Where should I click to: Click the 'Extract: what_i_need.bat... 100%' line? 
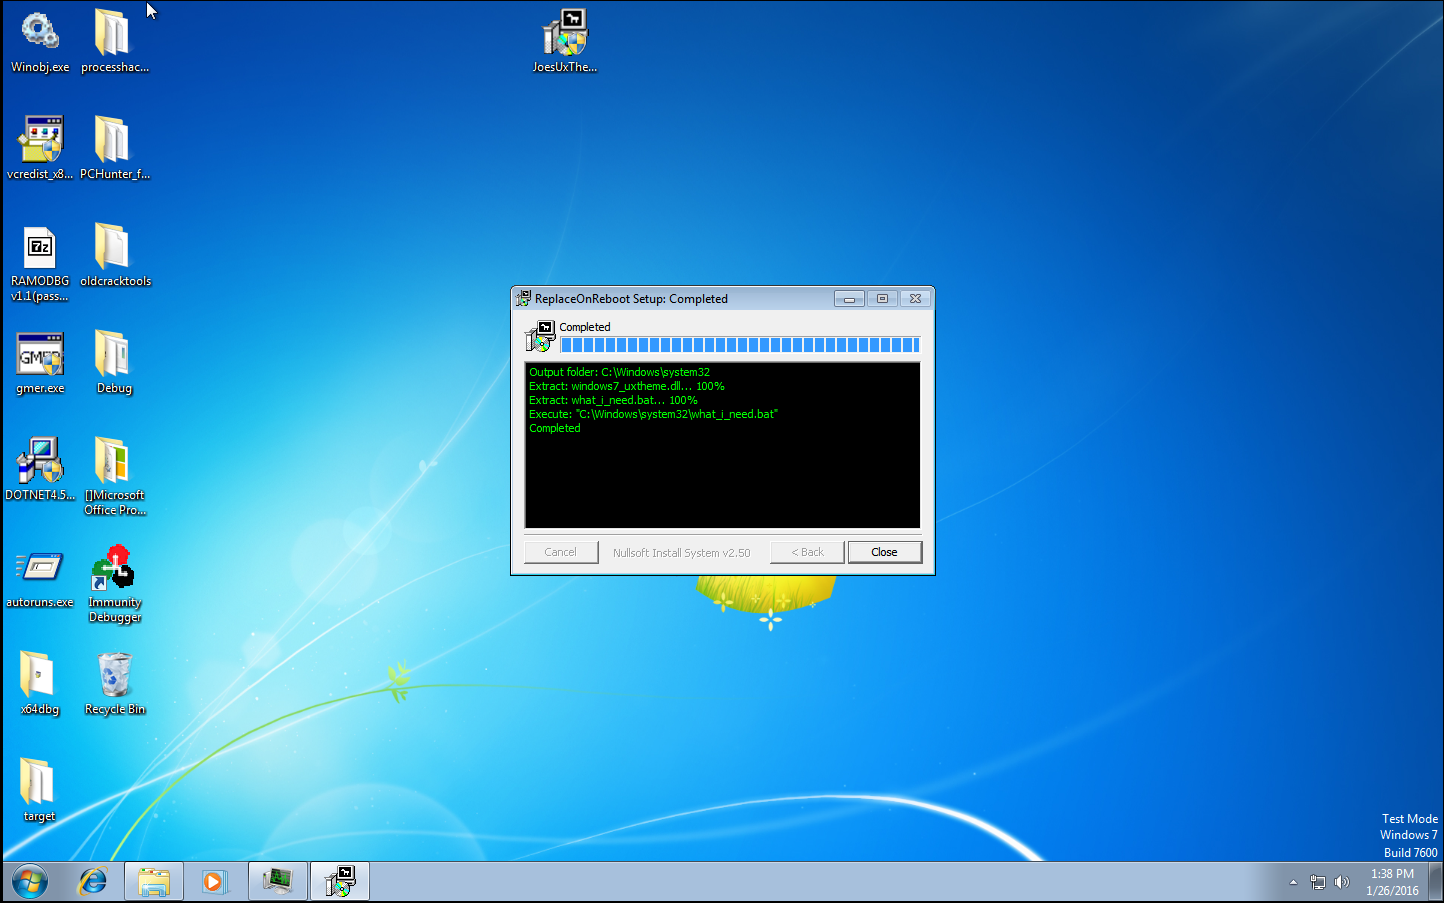pyautogui.click(x=613, y=400)
